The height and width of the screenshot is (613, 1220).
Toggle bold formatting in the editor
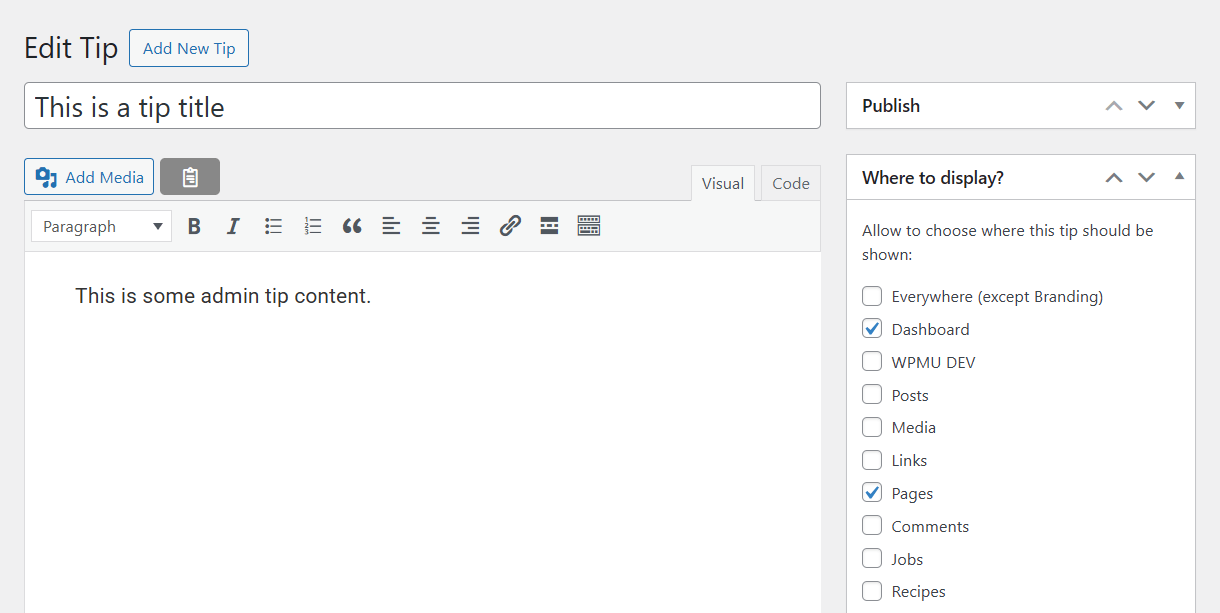pos(194,225)
